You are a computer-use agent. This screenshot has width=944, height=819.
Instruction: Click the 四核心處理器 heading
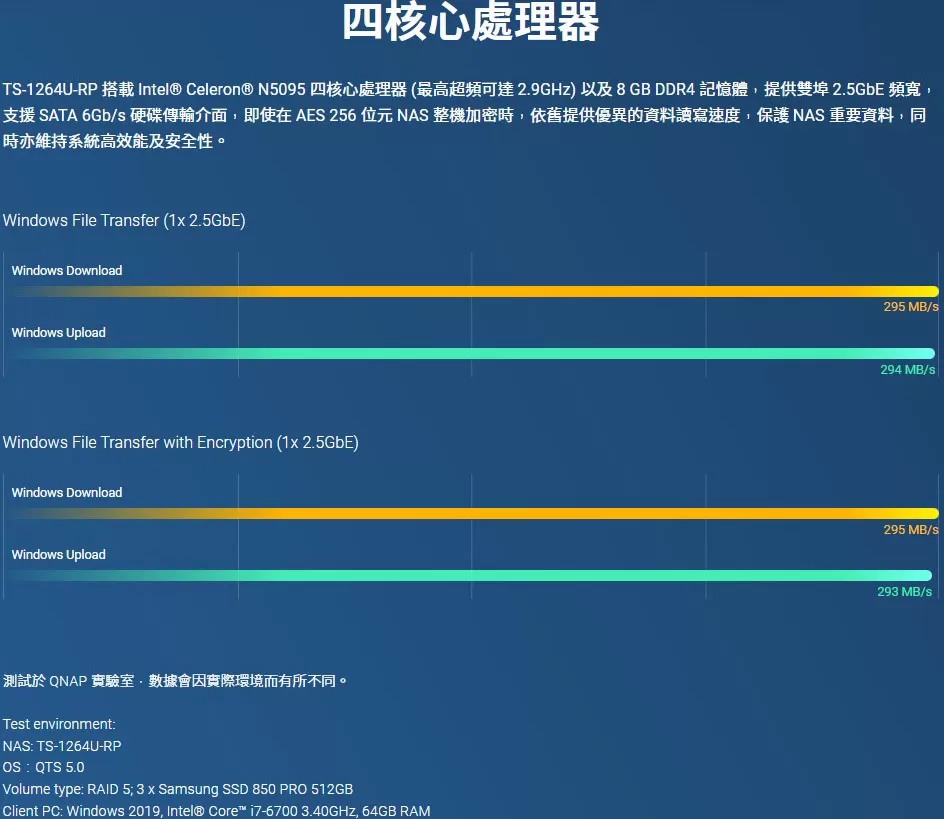471,22
